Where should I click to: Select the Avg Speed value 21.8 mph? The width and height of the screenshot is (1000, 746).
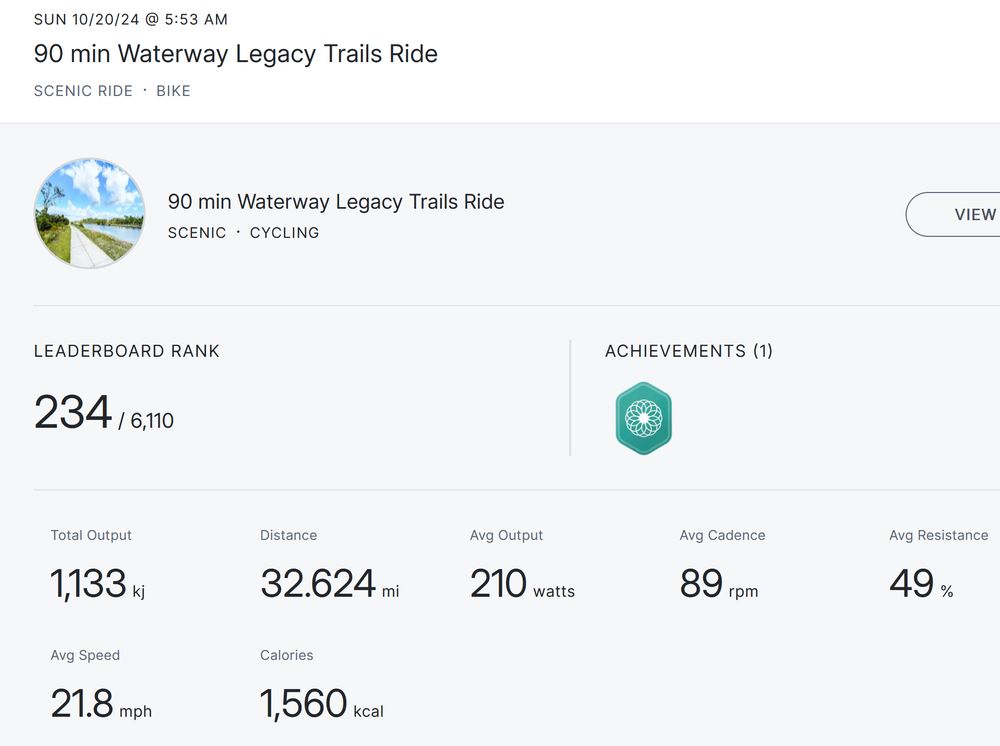point(101,704)
